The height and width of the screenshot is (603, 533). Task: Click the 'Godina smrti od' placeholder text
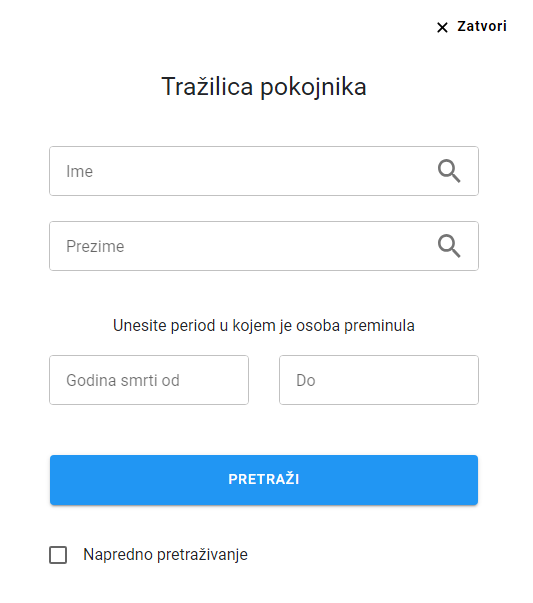[123, 380]
